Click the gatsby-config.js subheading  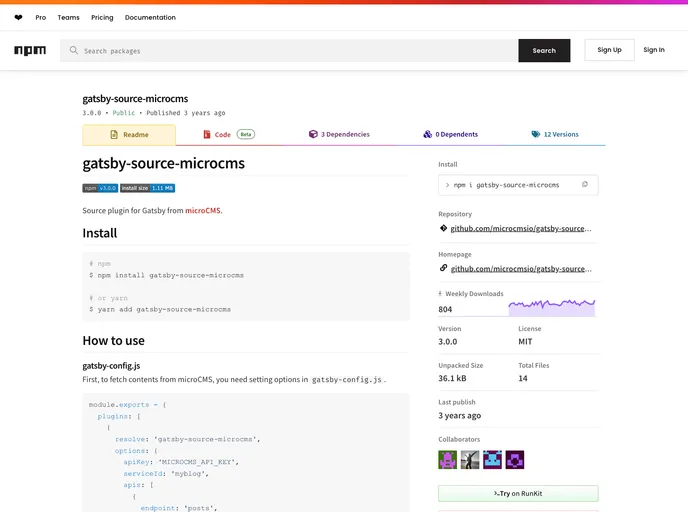pos(111,366)
